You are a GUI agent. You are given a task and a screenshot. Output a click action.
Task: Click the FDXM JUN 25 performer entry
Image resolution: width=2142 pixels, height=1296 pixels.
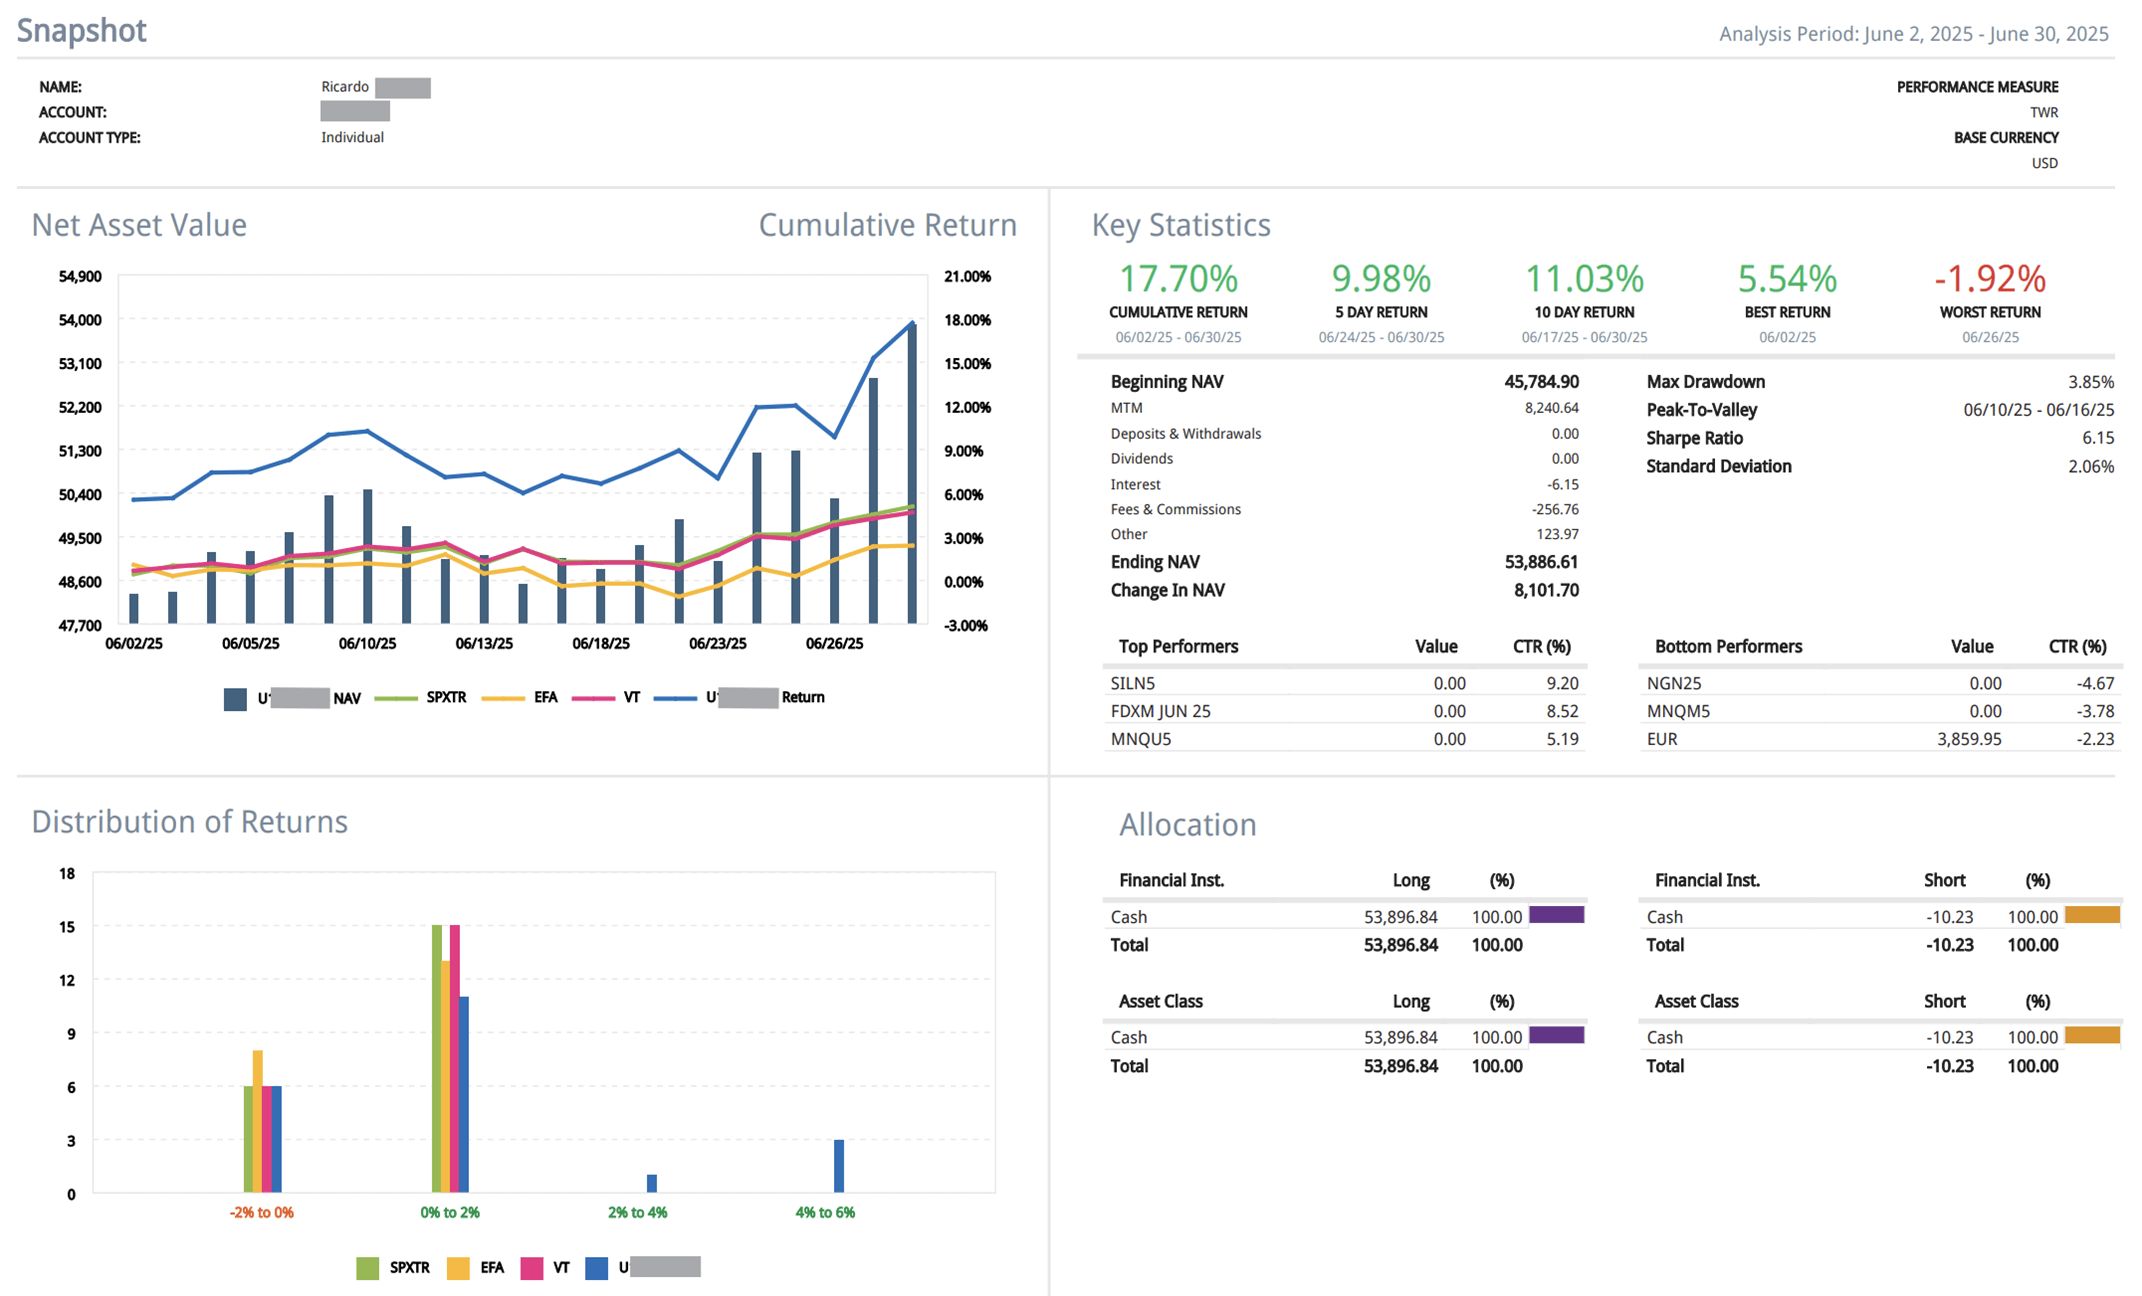coord(1160,711)
